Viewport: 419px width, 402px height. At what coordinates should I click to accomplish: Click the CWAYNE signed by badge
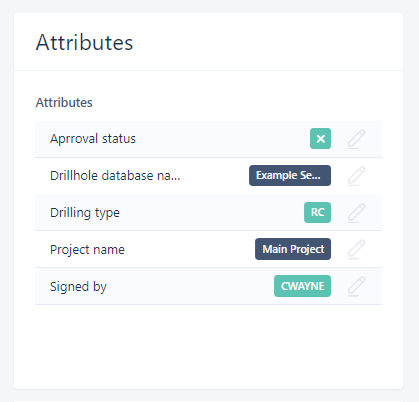pos(302,286)
